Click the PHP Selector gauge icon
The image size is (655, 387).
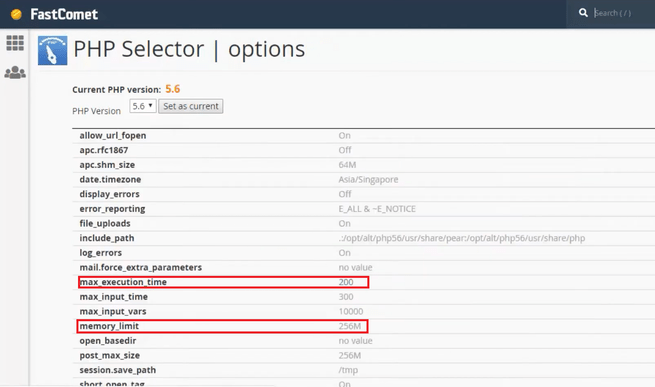coord(52,51)
